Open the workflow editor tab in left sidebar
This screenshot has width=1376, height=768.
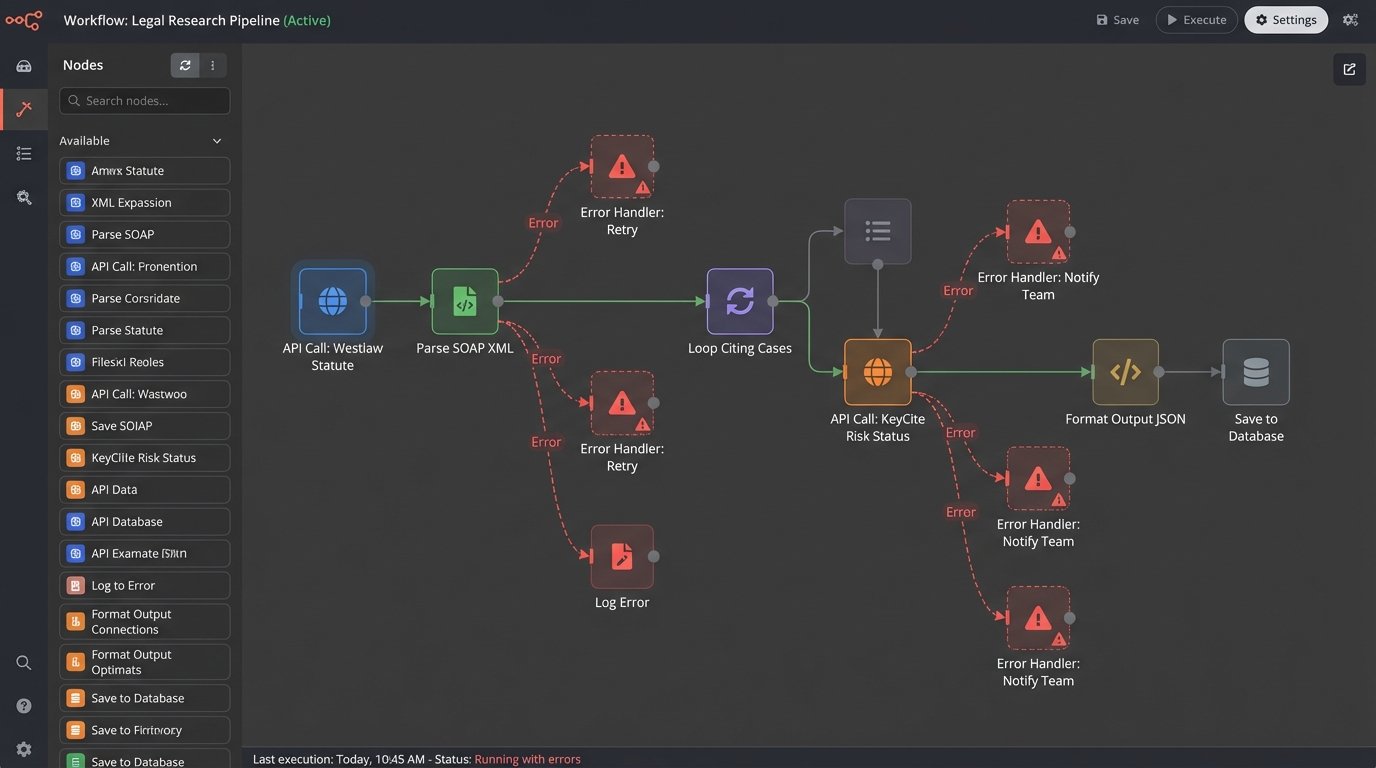coord(24,109)
